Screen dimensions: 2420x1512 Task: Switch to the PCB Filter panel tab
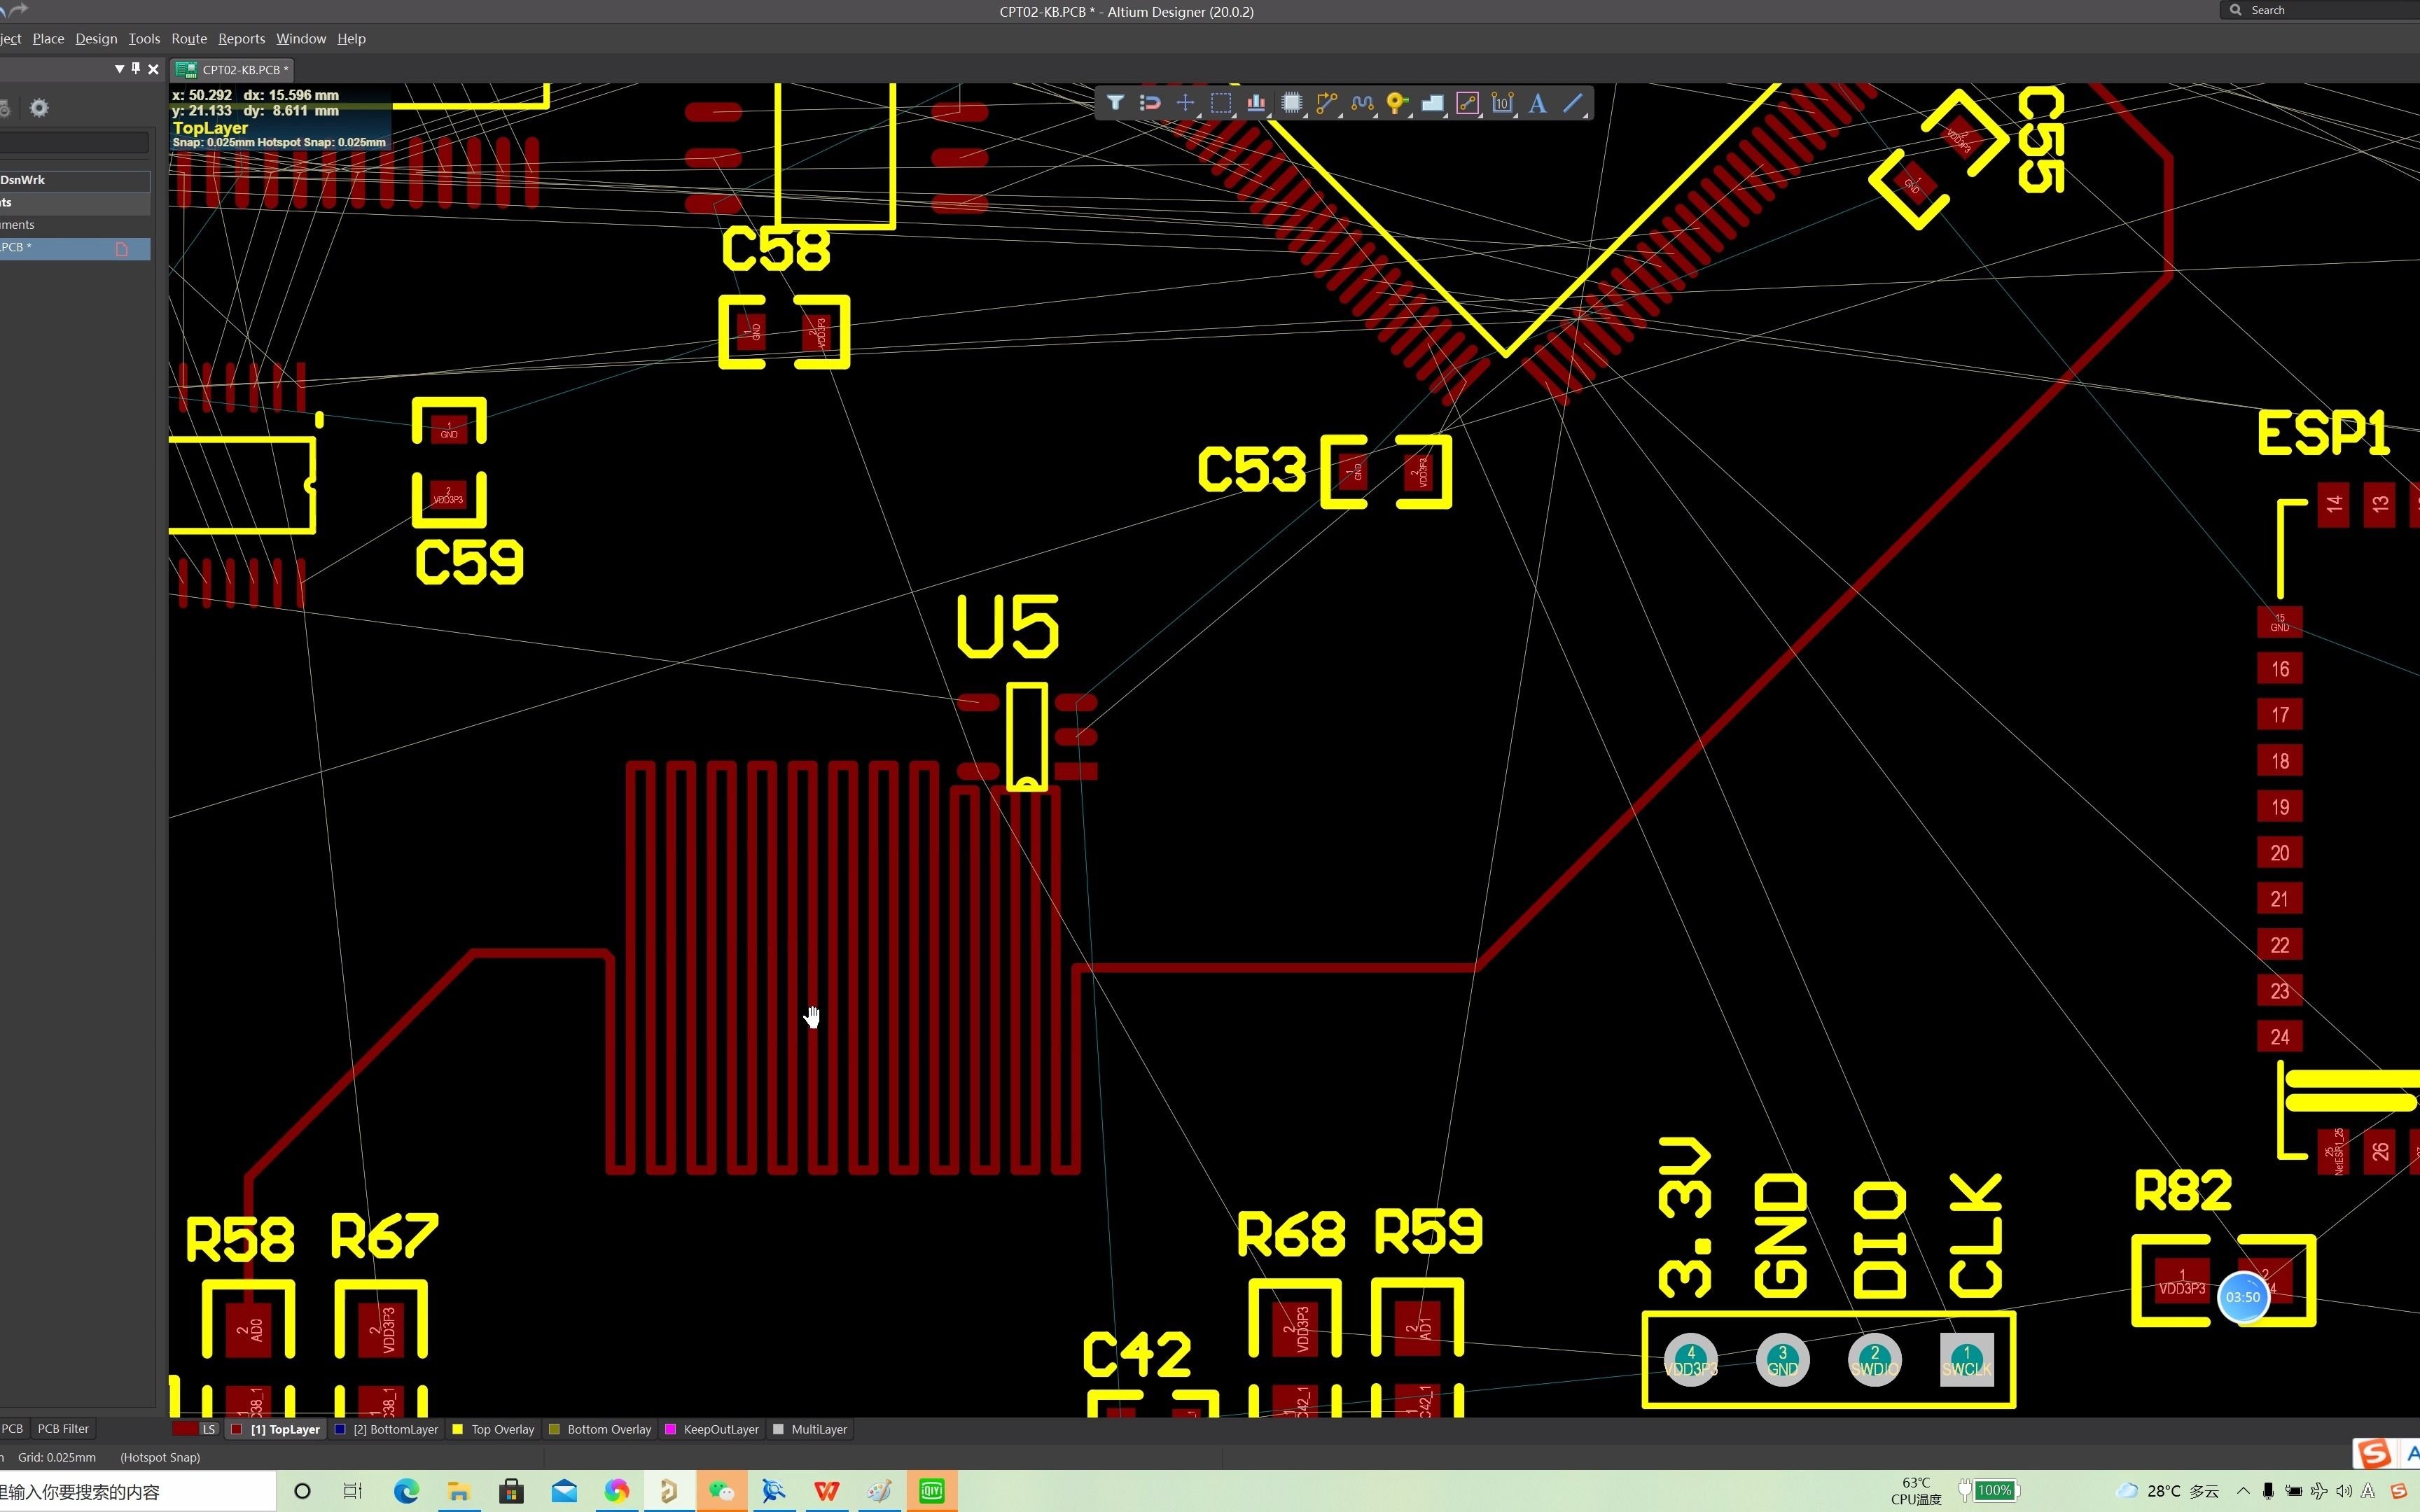pos(63,1428)
